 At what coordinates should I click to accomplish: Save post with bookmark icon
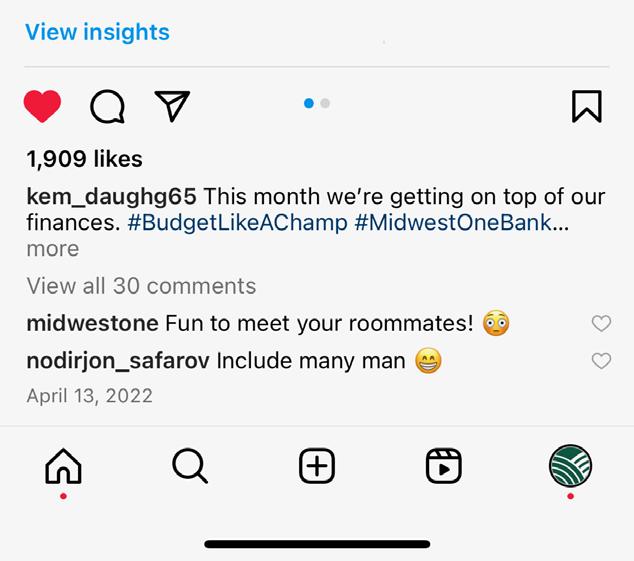tap(587, 106)
